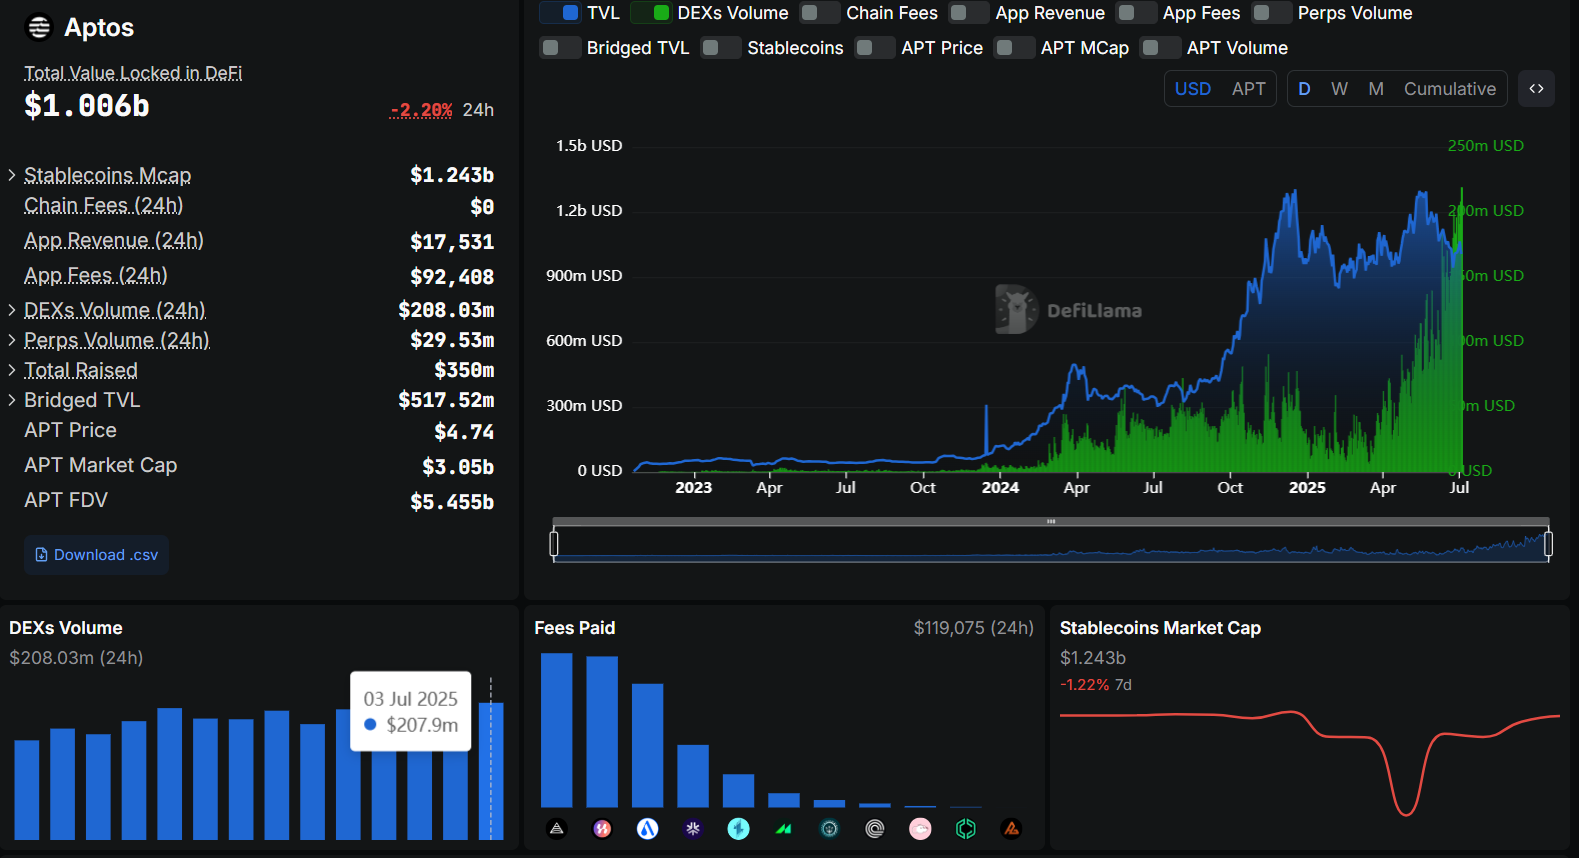
Task: Click the APT FDV value $5.455b
Action: [x=452, y=502]
